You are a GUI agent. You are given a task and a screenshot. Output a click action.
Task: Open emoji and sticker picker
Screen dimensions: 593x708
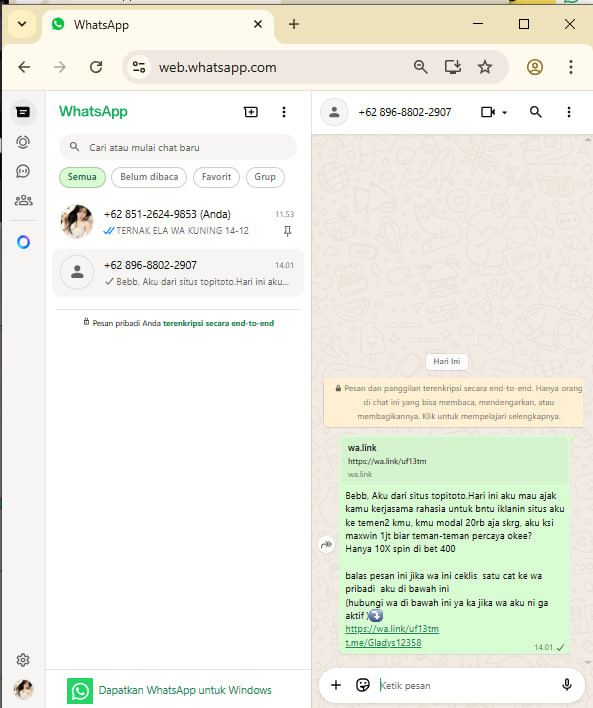(x=363, y=685)
